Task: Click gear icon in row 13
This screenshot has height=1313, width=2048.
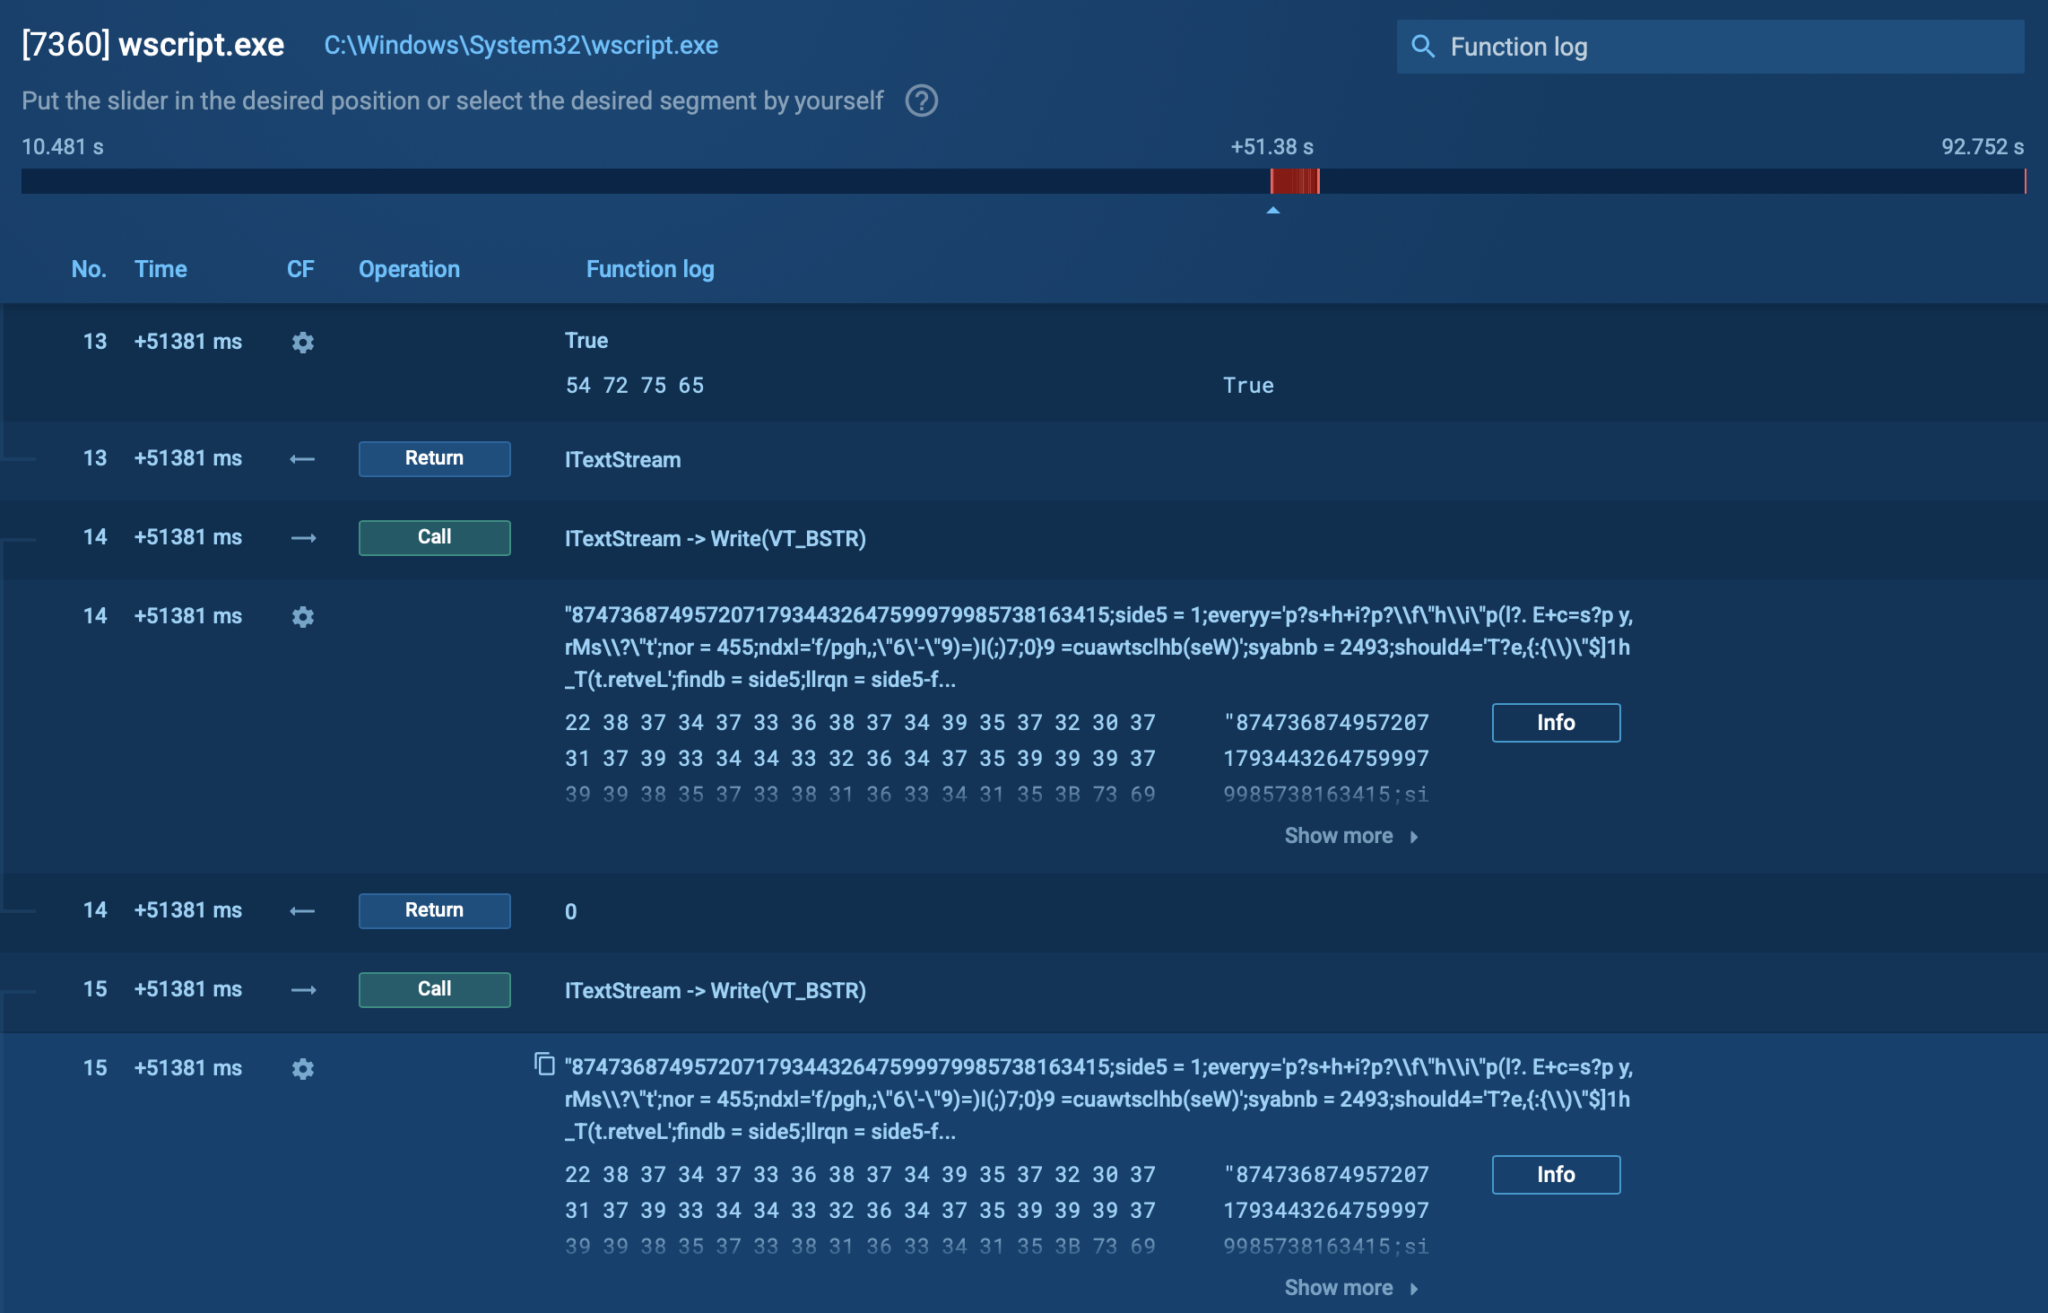Action: (302, 343)
